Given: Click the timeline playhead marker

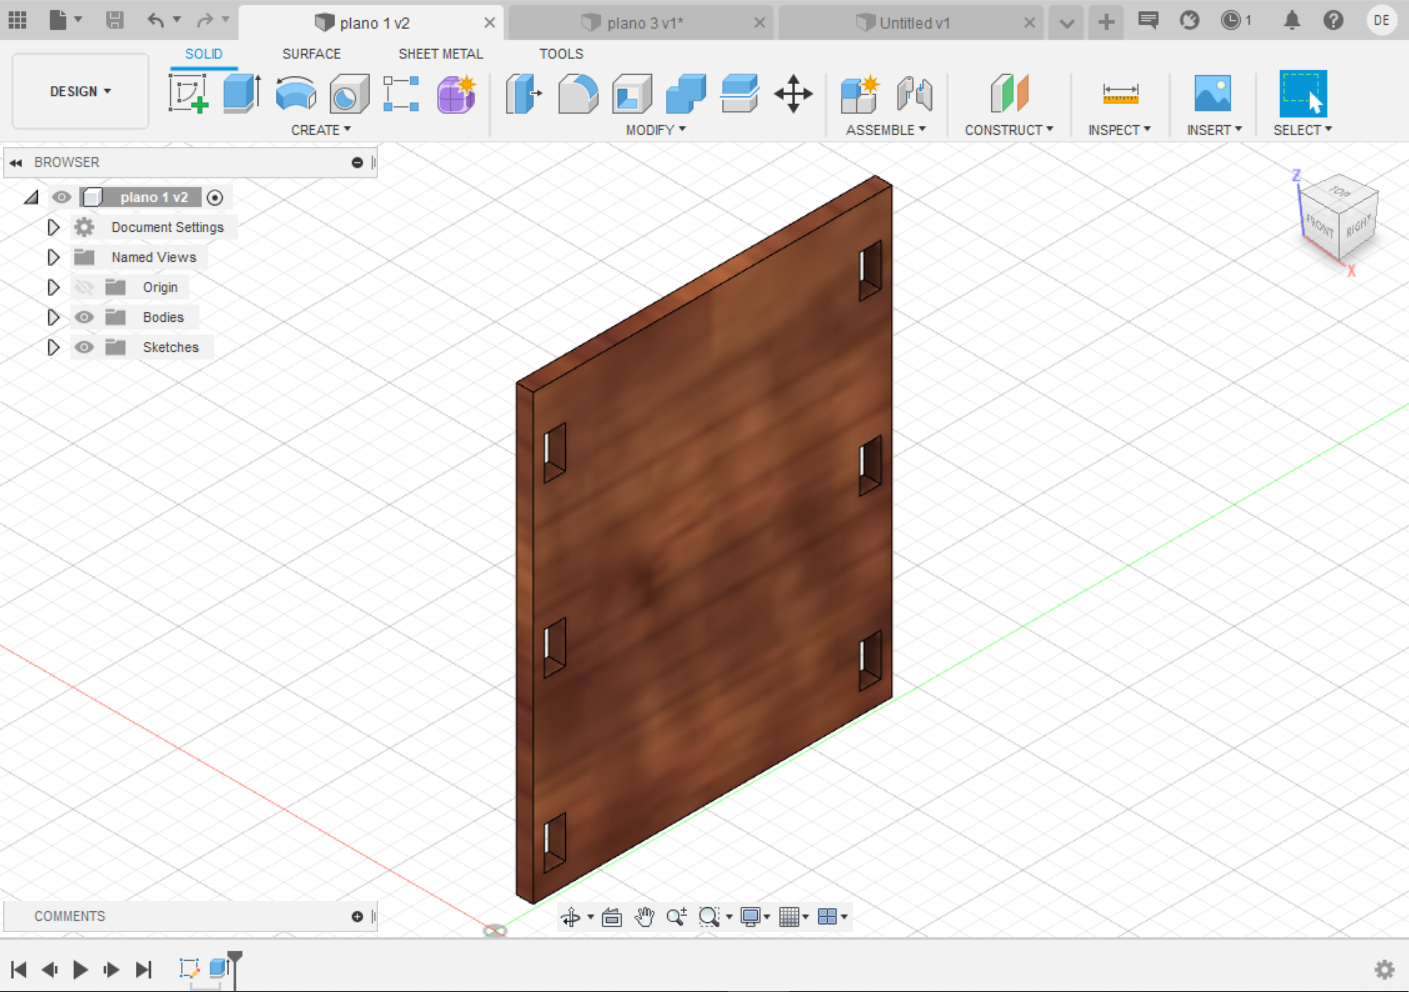Looking at the screenshot, I should pyautogui.click(x=235, y=958).
